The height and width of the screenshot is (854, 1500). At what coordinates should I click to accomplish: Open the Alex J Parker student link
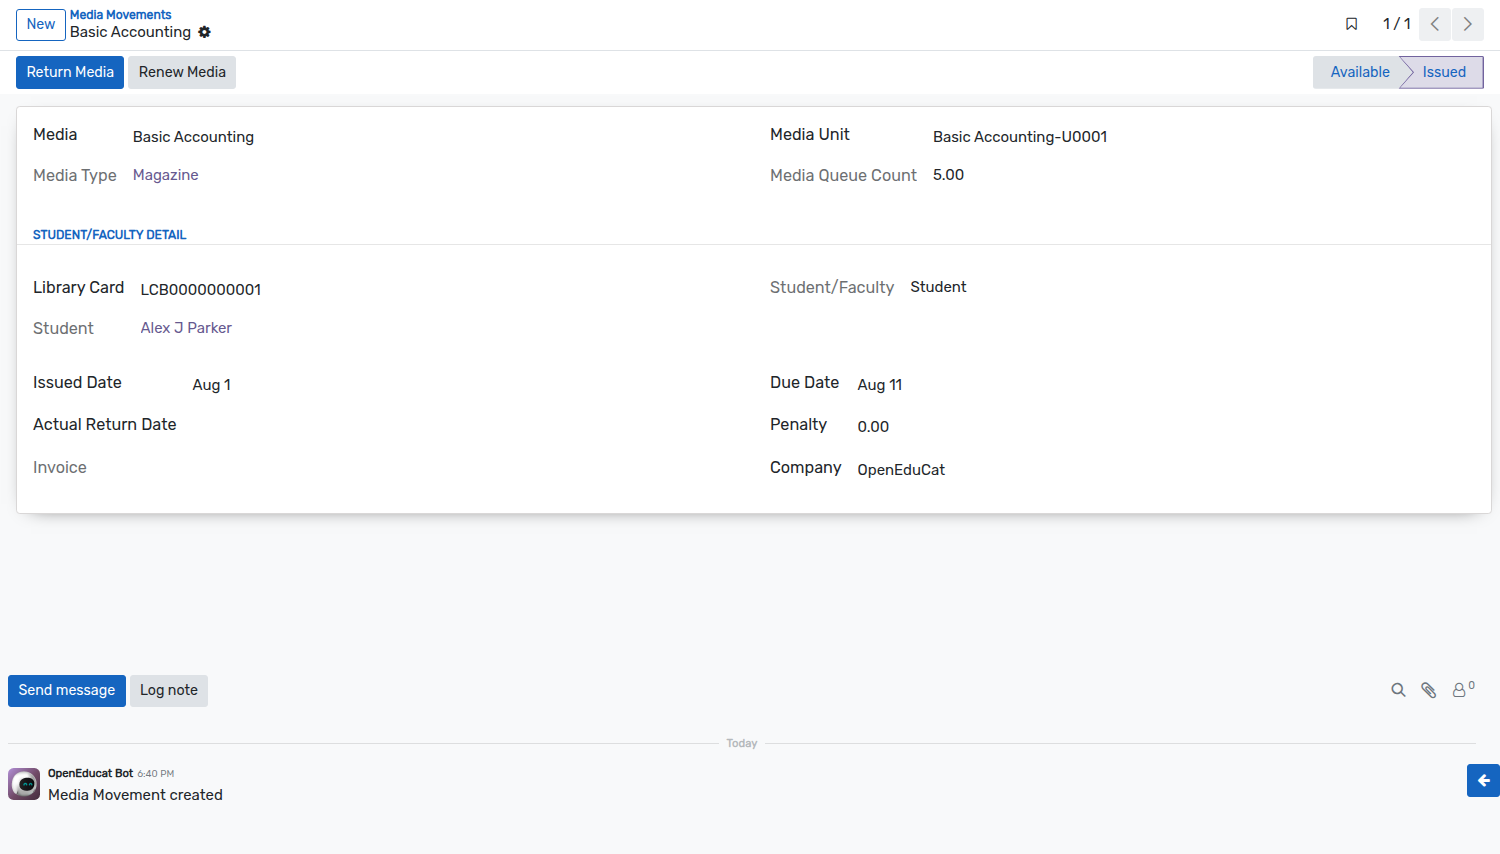(186, 328)
